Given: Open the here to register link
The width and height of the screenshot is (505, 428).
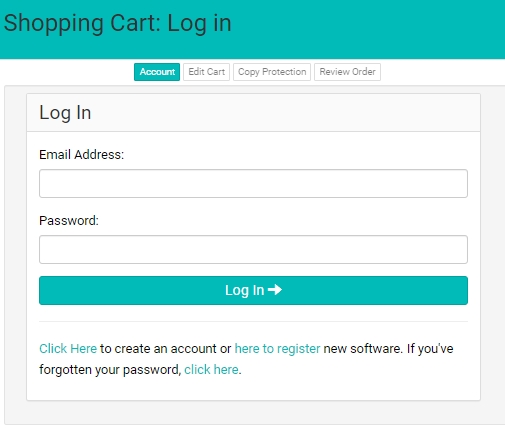Looking at the screenshot, I should (277, 349).
